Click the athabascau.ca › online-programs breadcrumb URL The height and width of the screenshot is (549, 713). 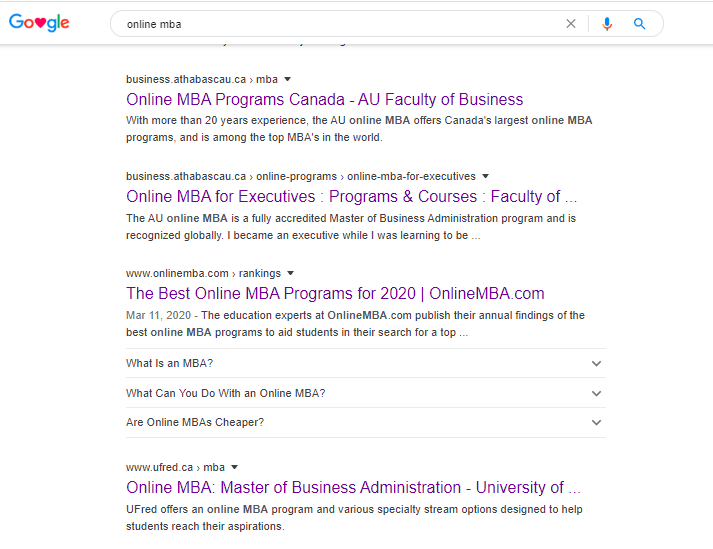[301, 176]
